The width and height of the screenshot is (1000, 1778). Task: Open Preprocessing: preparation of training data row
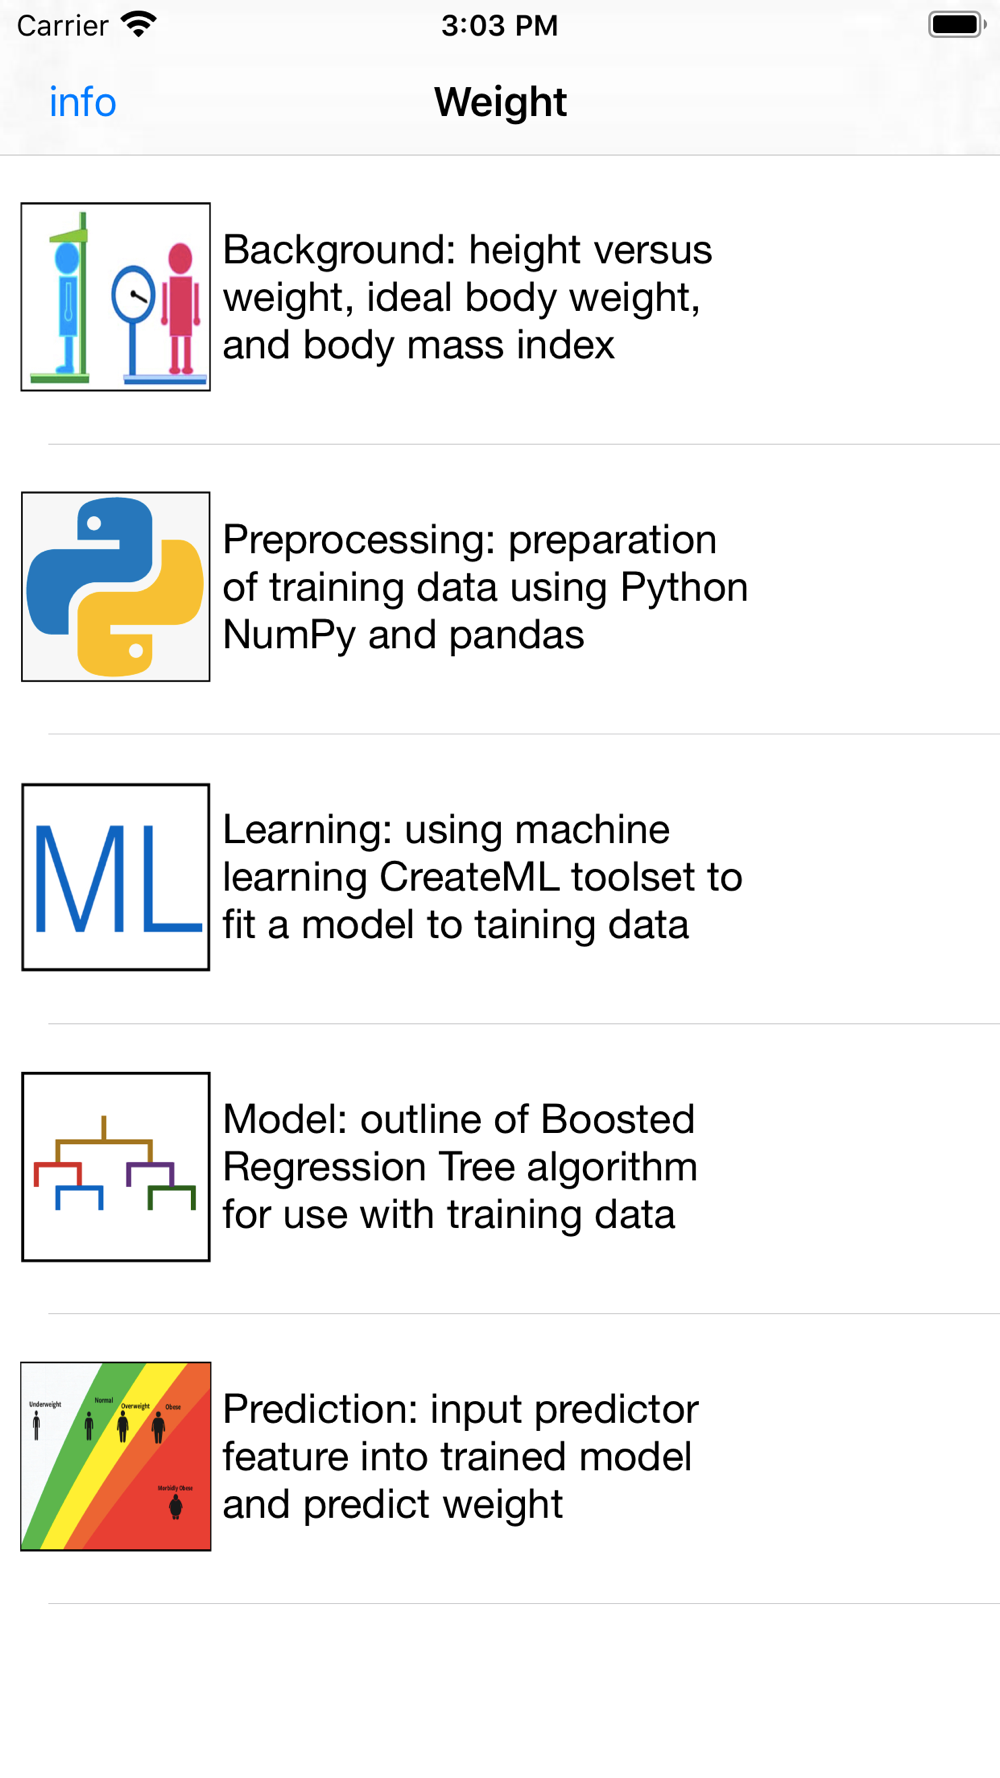tap(500, 589)
